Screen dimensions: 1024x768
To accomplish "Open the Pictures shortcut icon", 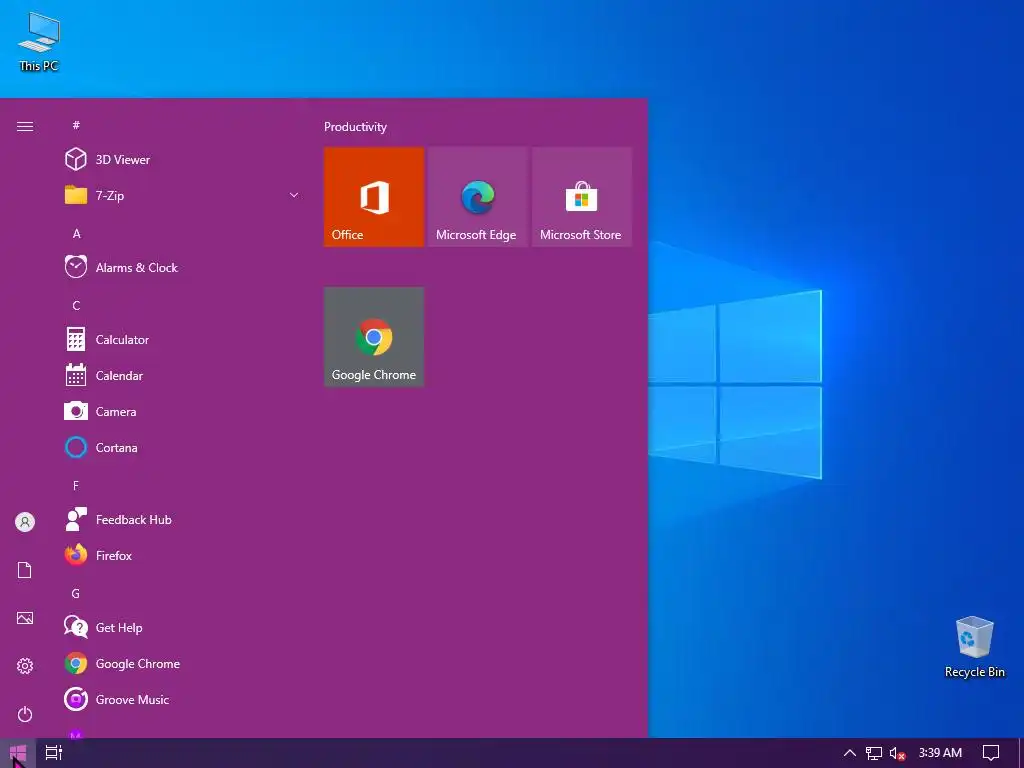I will (x=25, y=618).
